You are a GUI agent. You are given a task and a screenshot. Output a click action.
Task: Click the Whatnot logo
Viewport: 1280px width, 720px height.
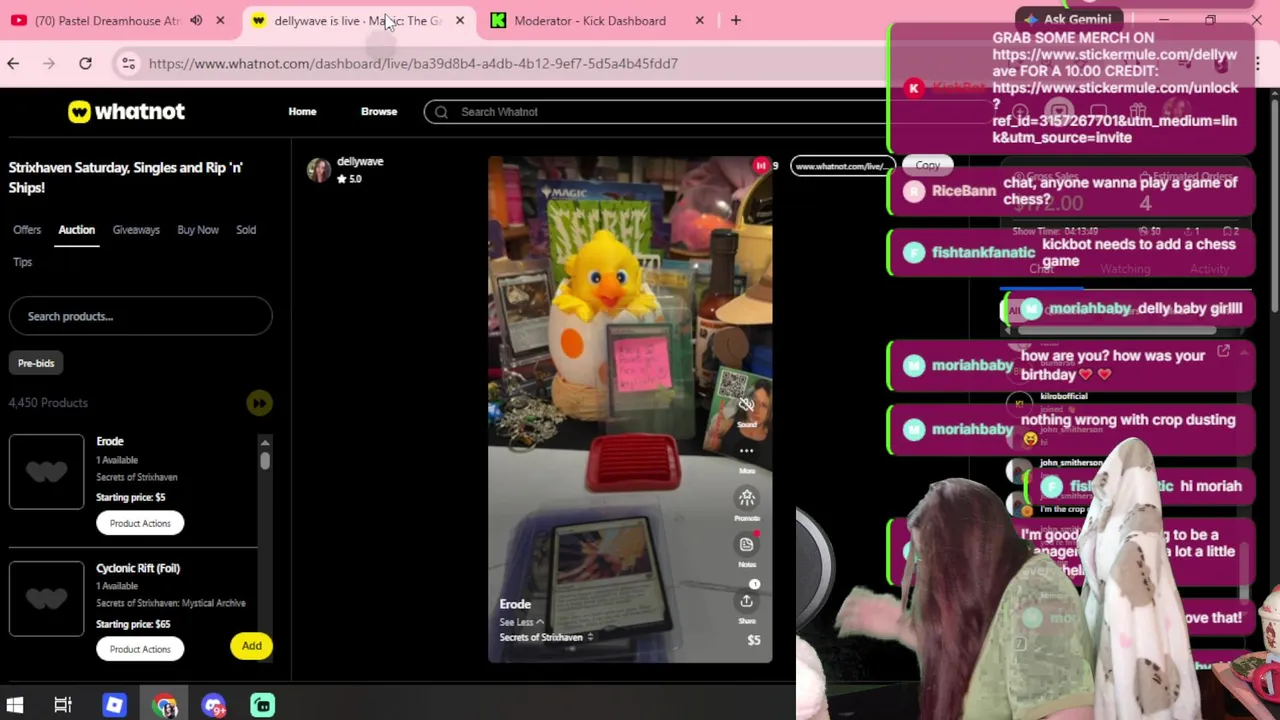click(x=126, y=112)
